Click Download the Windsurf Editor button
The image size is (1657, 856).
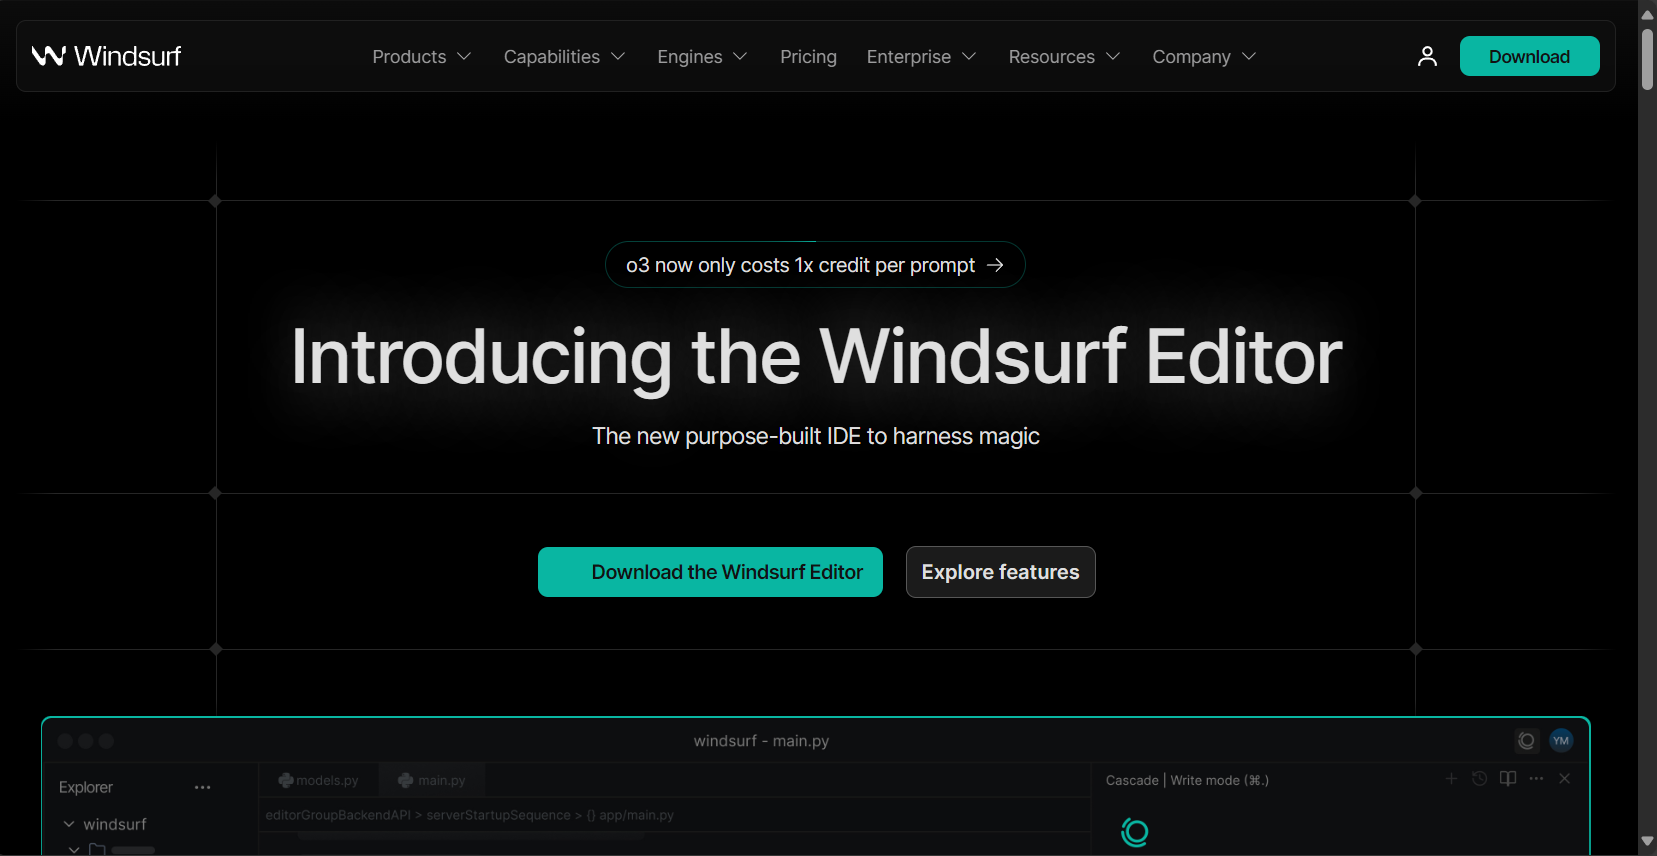(x=710, y=572)
